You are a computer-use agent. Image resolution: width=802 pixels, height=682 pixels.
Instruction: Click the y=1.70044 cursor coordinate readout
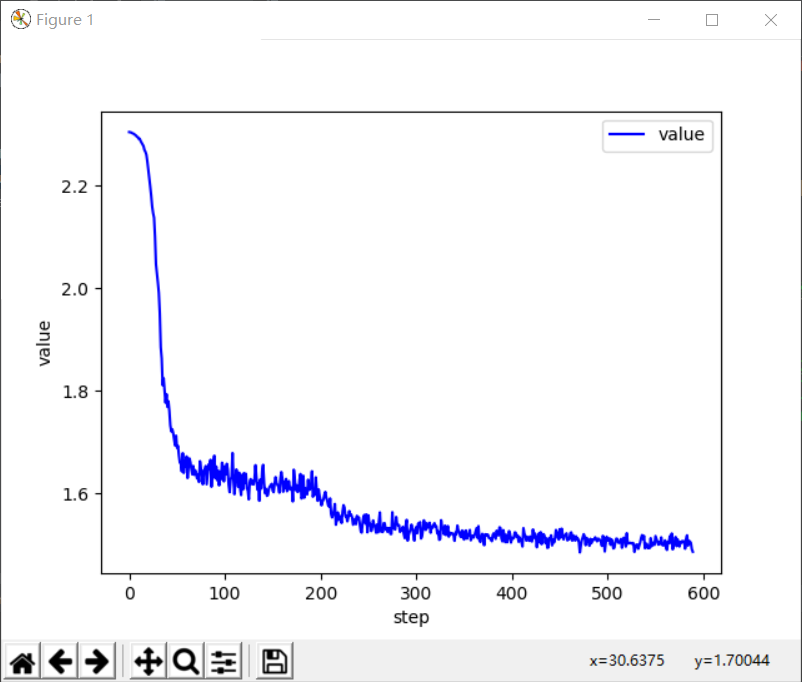click(x=732, y=661)
